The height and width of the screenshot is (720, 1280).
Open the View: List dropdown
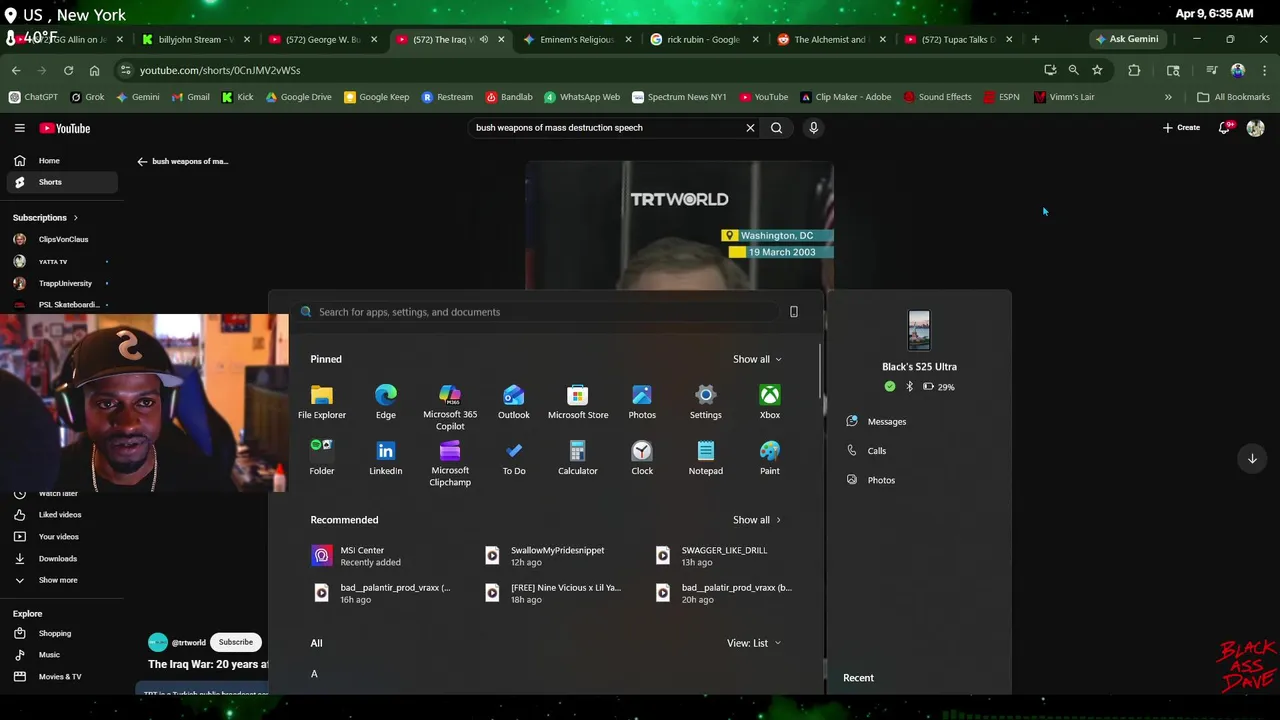(753, 643)
